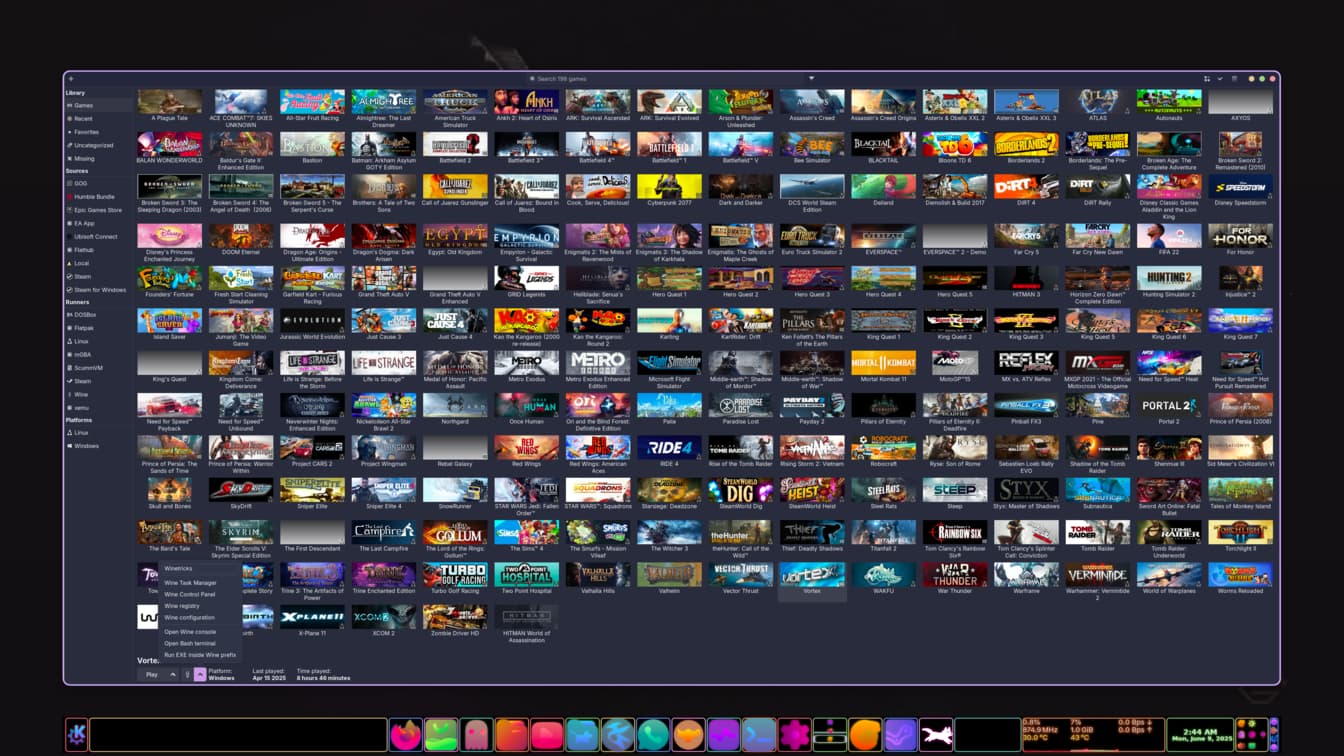Image resolution: width=1344 pixels, height=756 pixels.
Task: Select the FIFA 22 game thumbnail
Action: 1169,236
